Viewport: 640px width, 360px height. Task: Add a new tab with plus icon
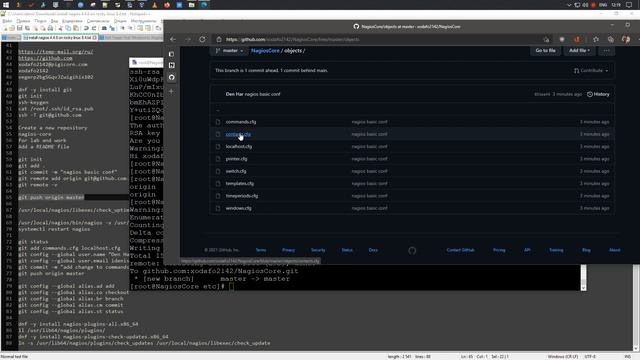171,91
